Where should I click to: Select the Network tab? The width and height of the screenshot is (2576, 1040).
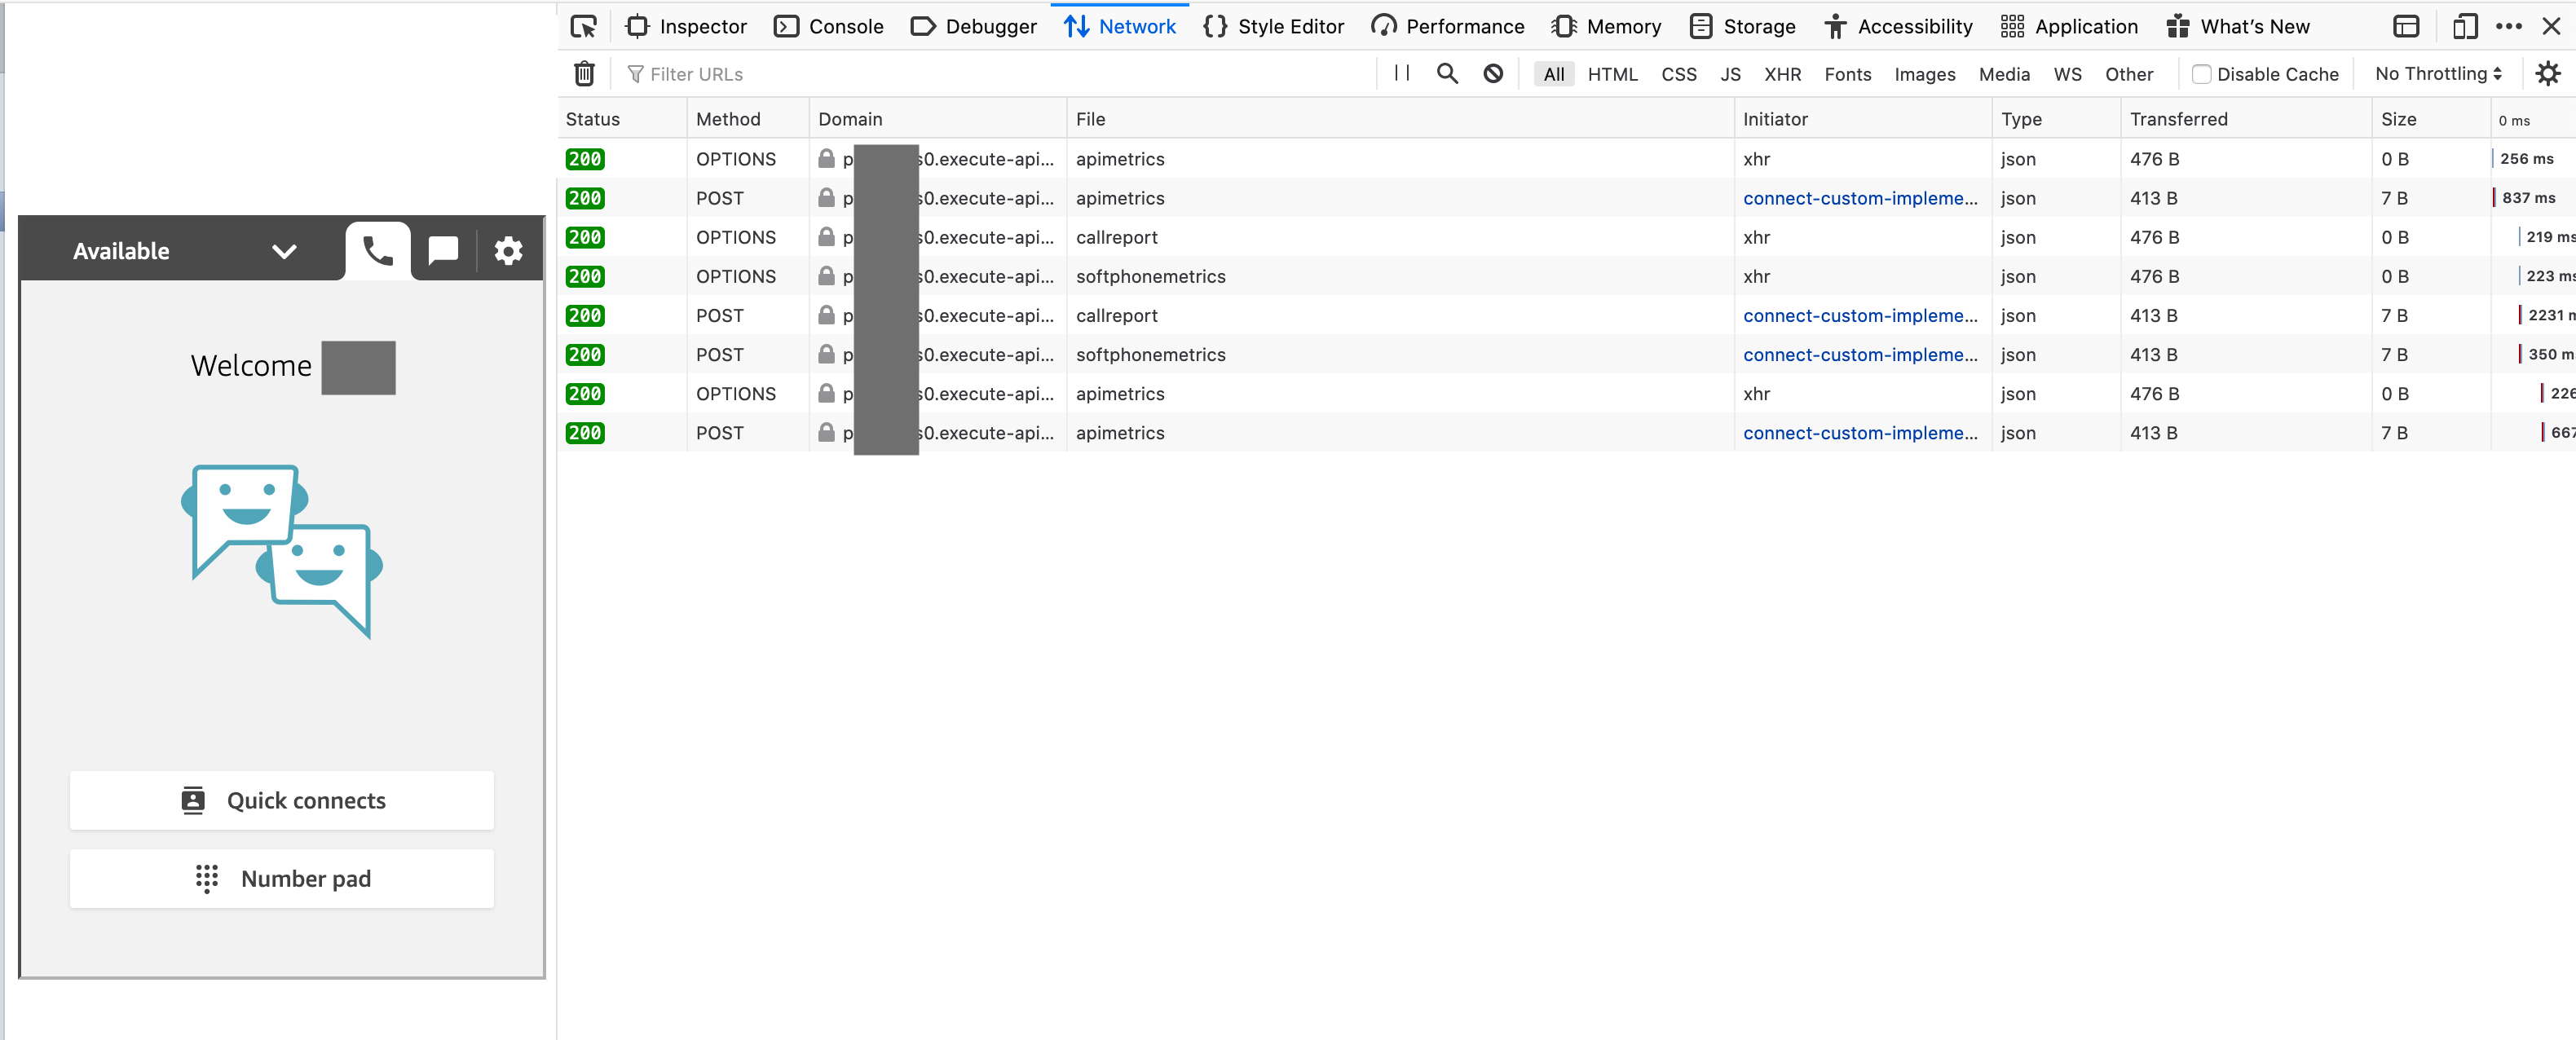pyautogui.click(x=1120, y=27)
